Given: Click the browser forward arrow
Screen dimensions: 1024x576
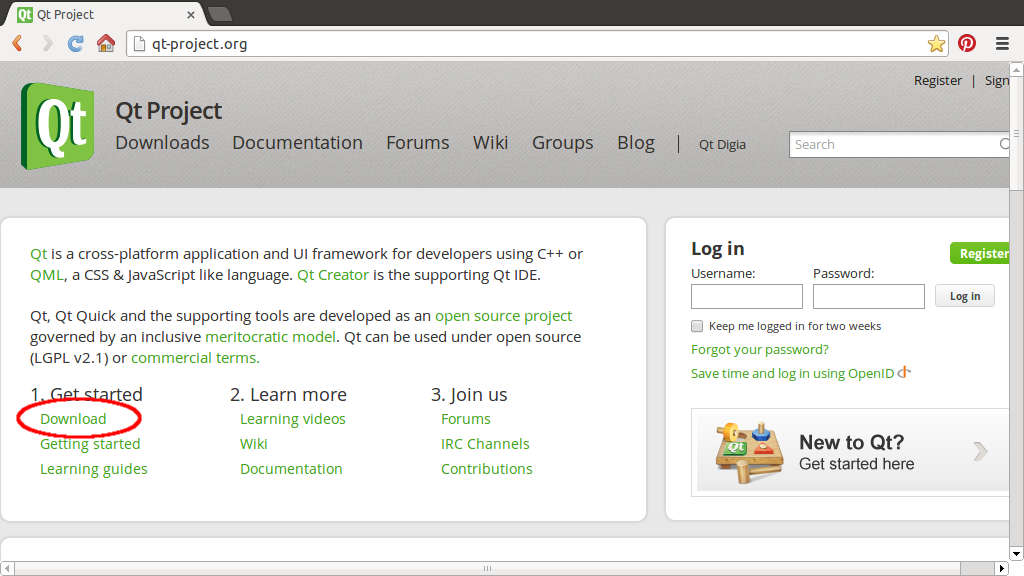Looking at the screenshot, I should (x=48, y=44).
